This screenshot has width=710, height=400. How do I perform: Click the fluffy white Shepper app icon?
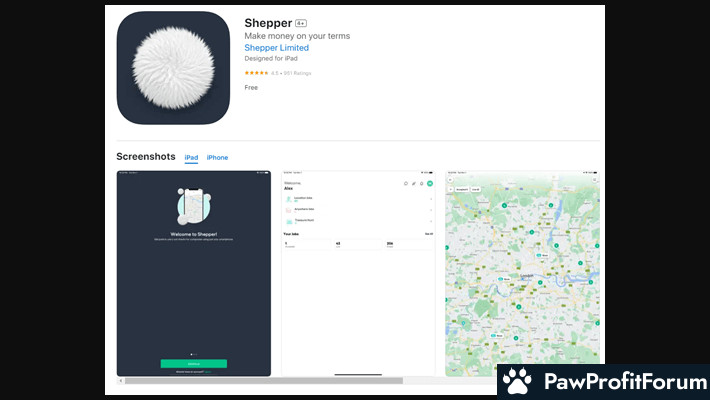pos(173,68)
